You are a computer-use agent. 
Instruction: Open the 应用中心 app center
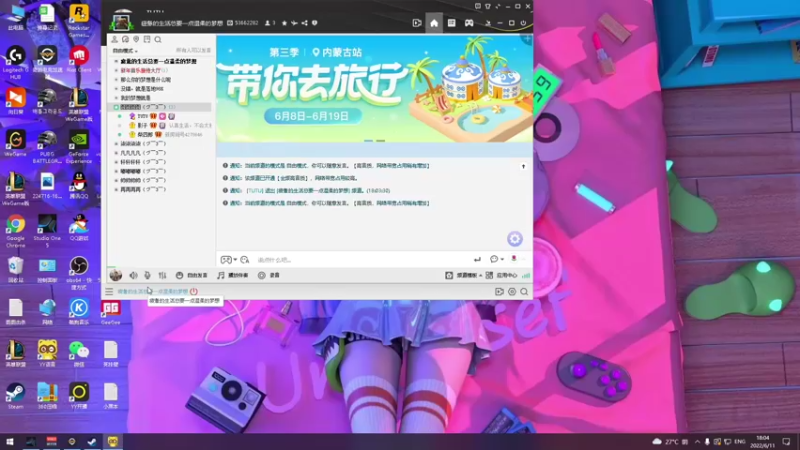pos(502,276)
